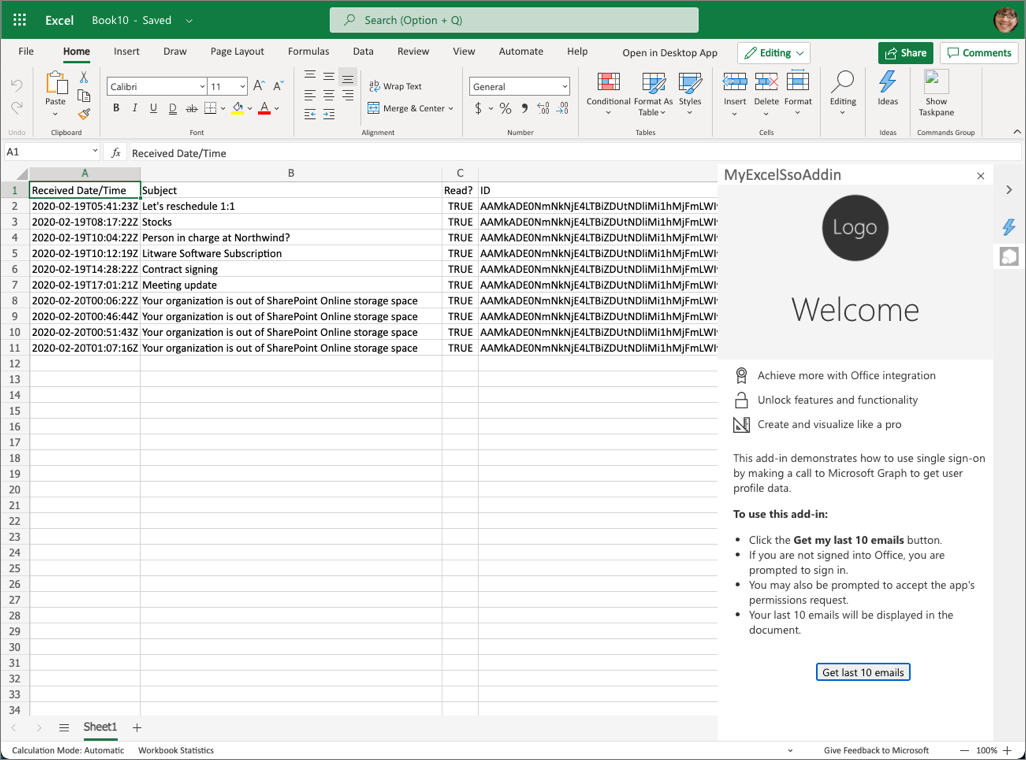Open the Format cells menu
1026x760 pixels.
798,93
